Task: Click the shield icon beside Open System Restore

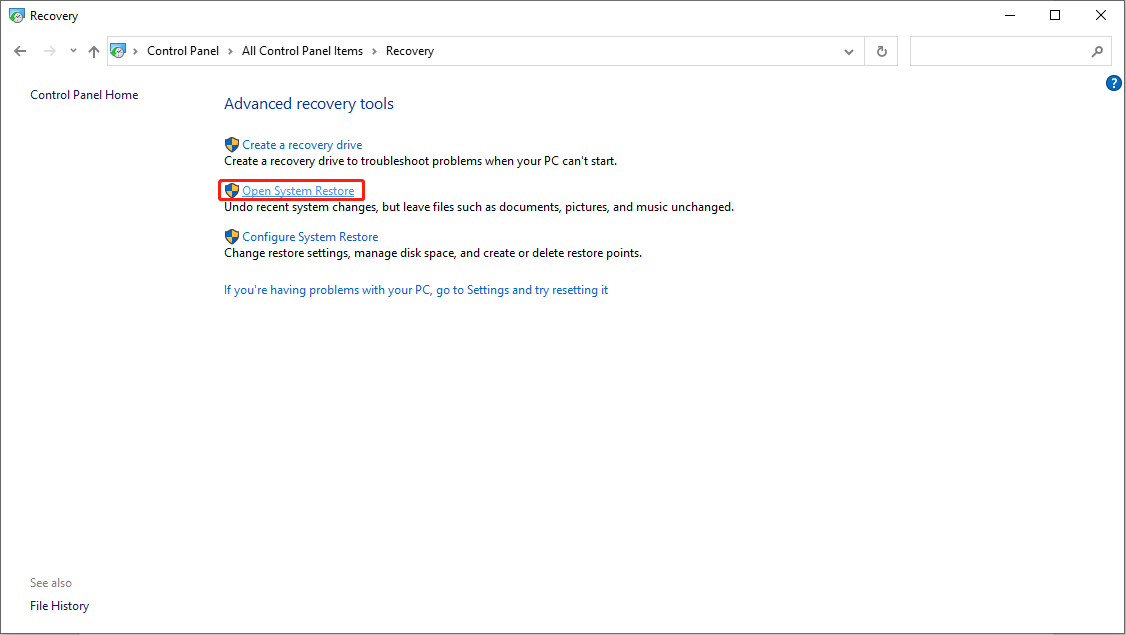Action: (231, 191)
